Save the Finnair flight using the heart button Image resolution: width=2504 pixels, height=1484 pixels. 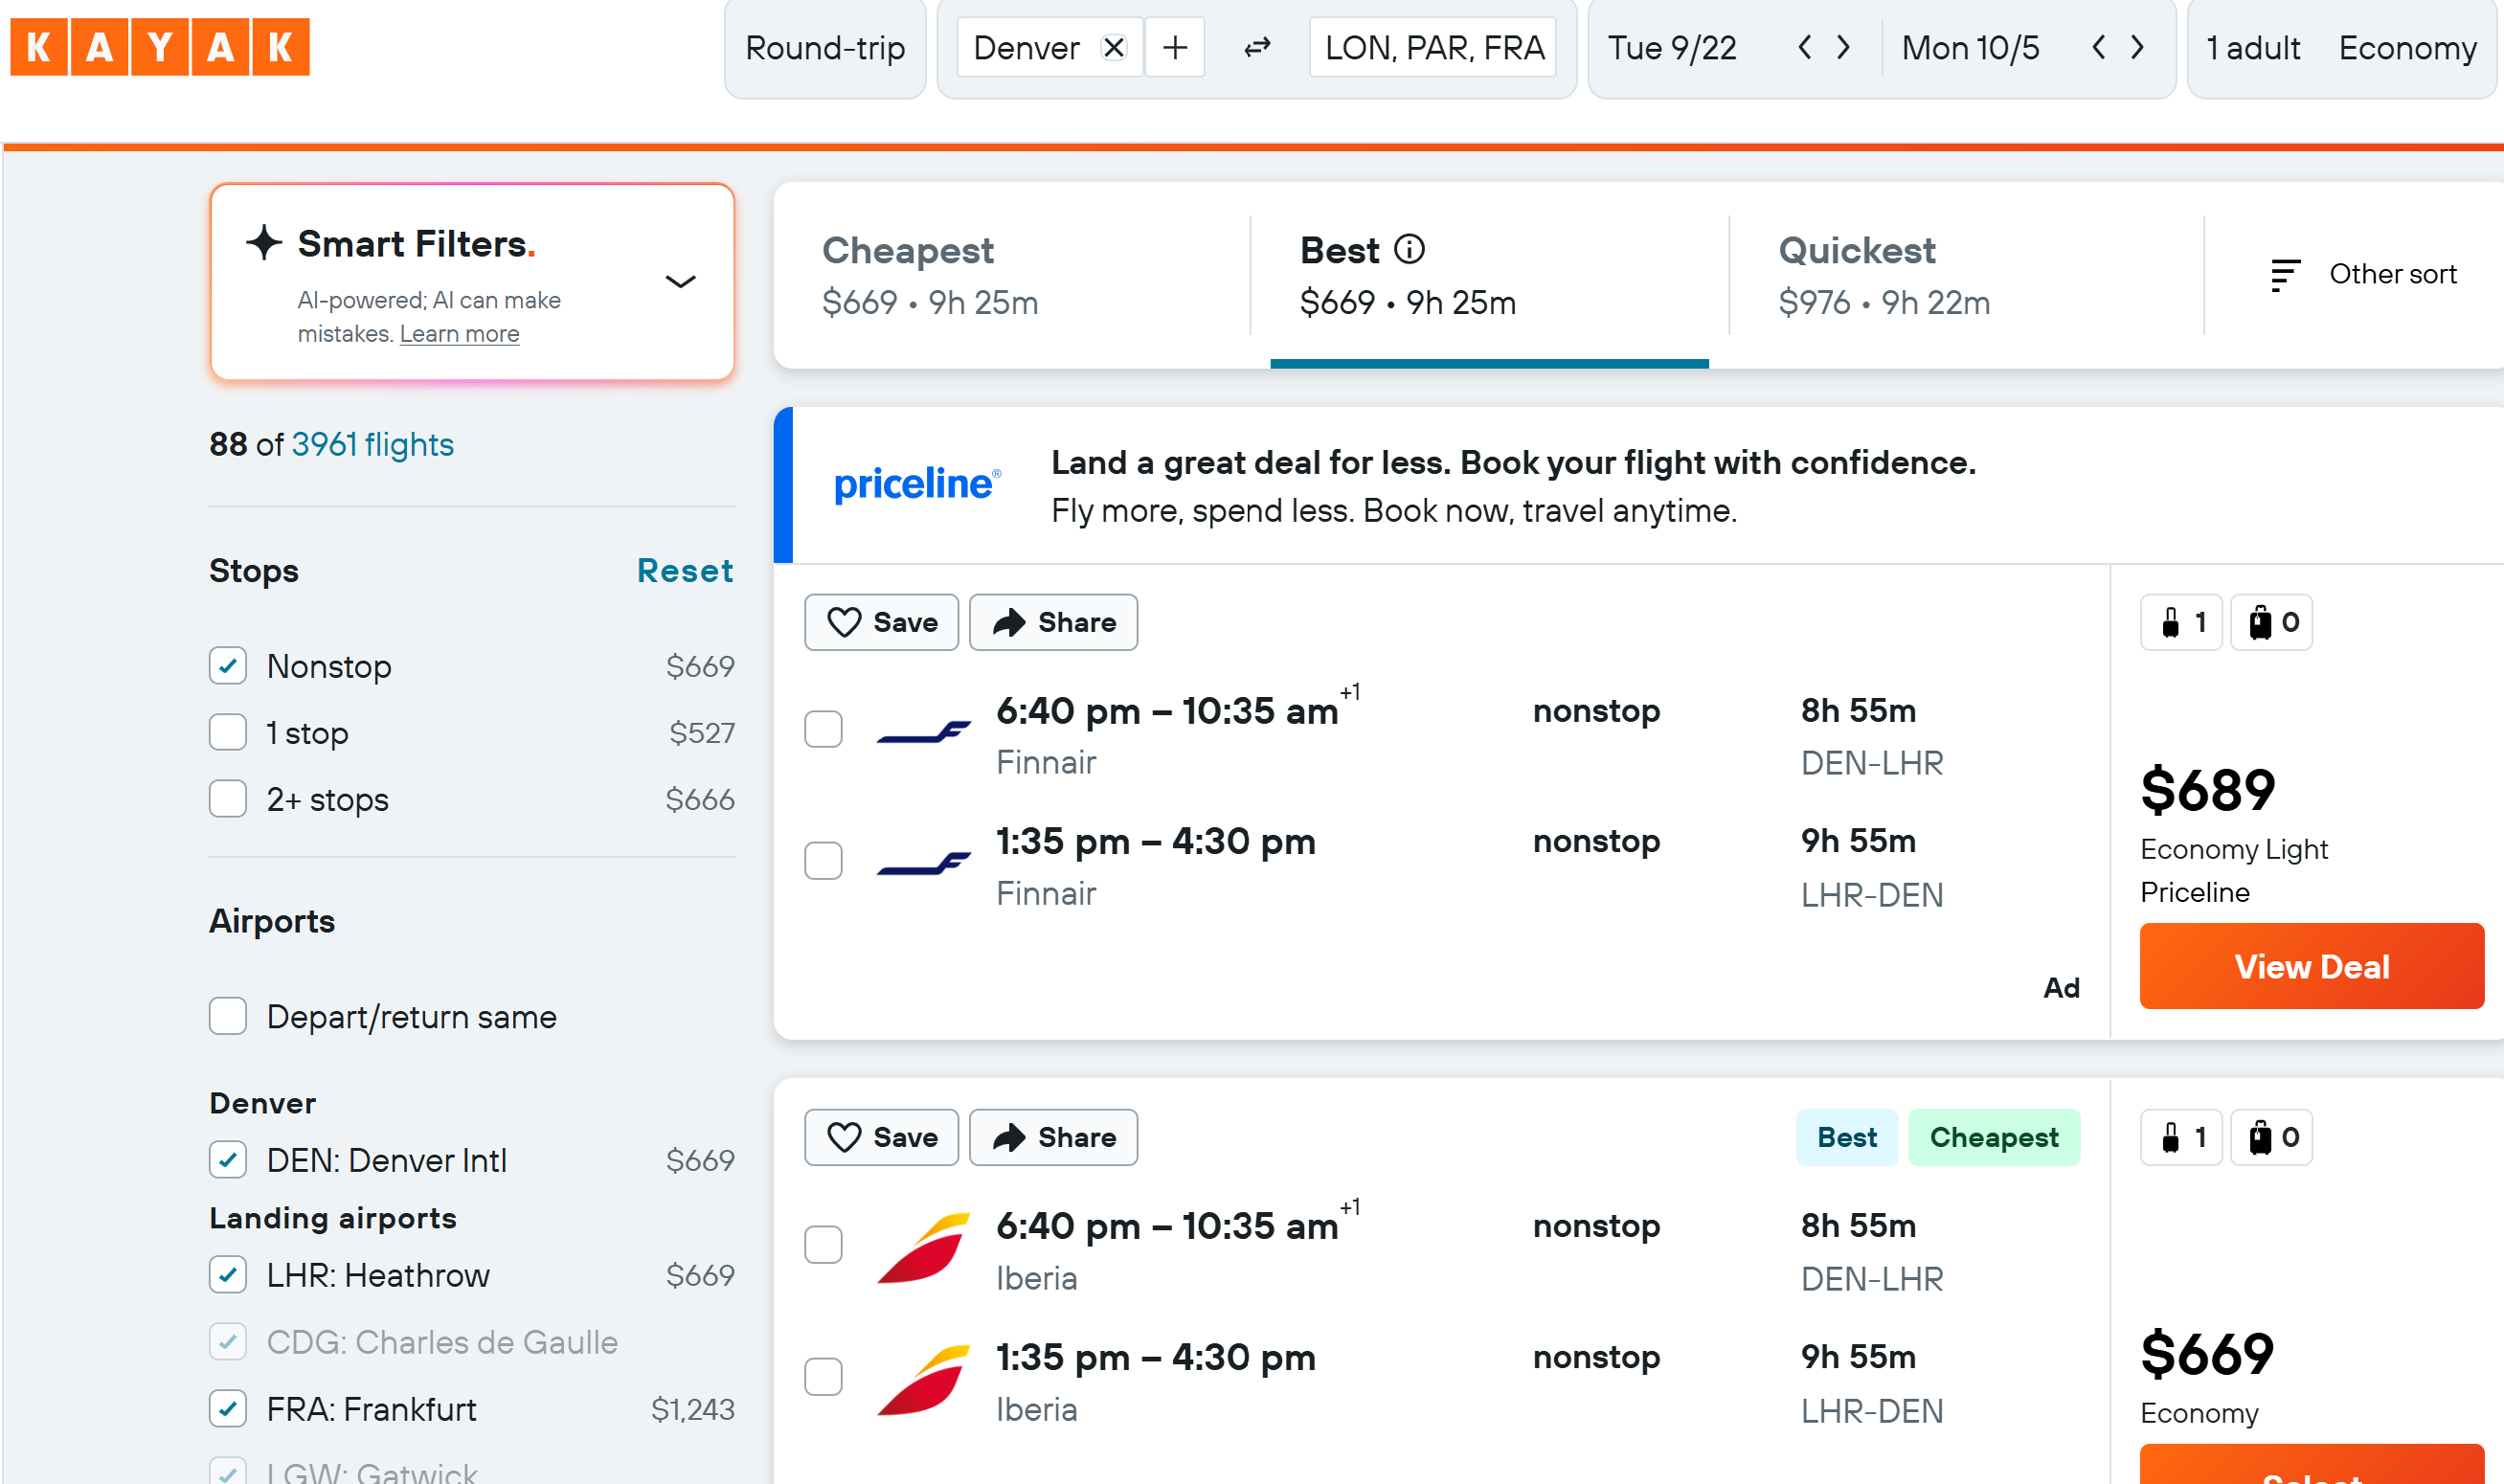tap(881, 622)
